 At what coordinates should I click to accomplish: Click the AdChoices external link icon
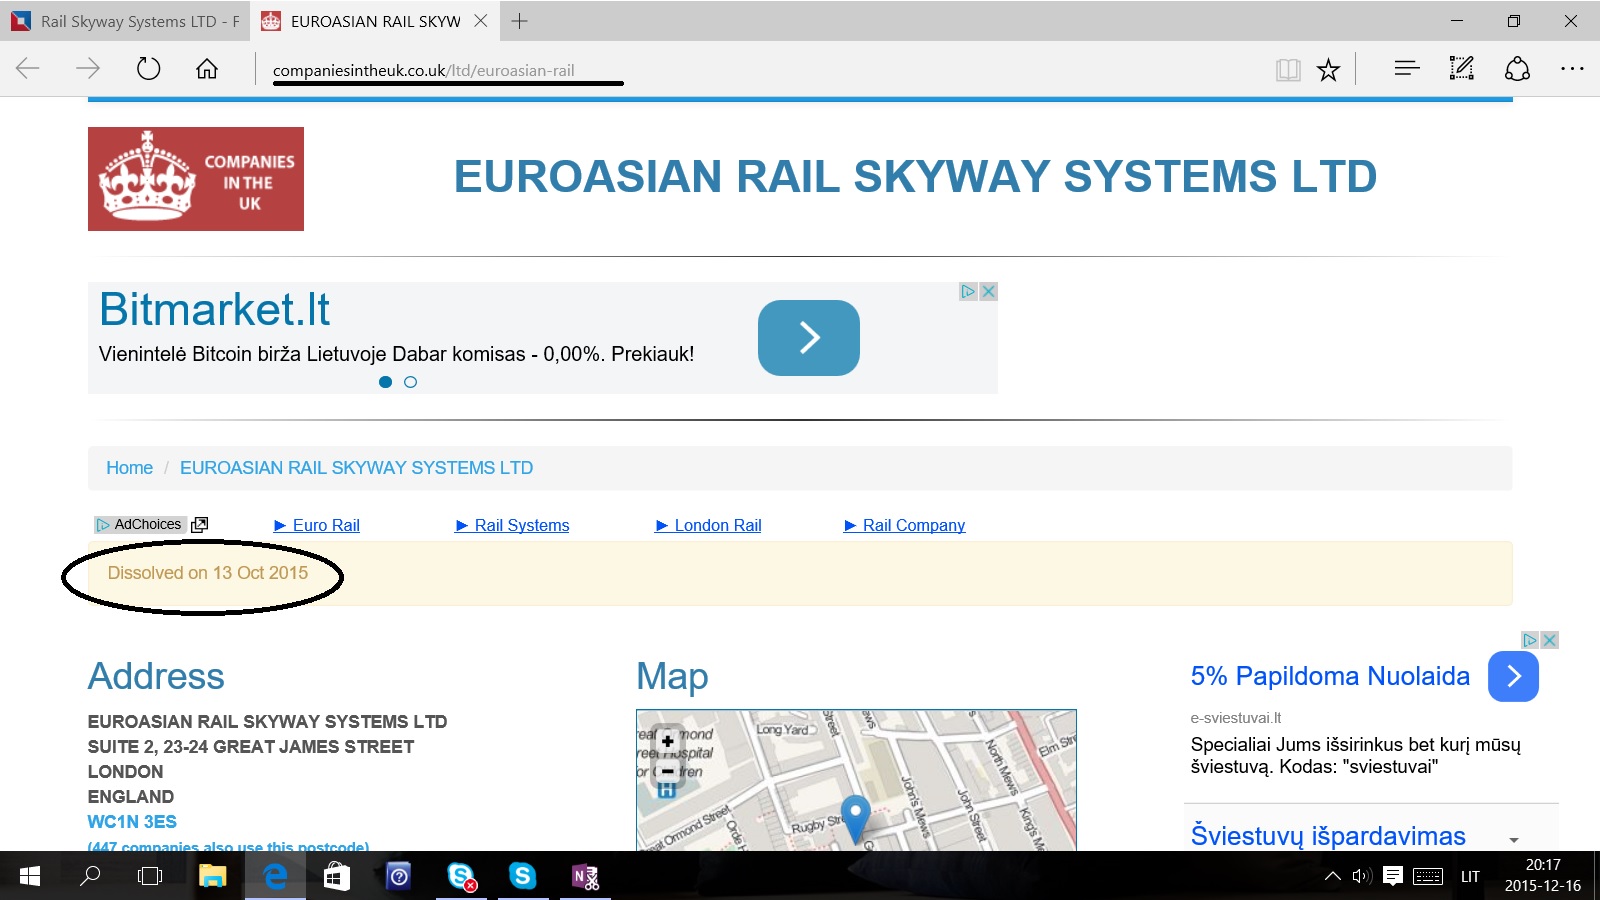click(x=199, y=525)
